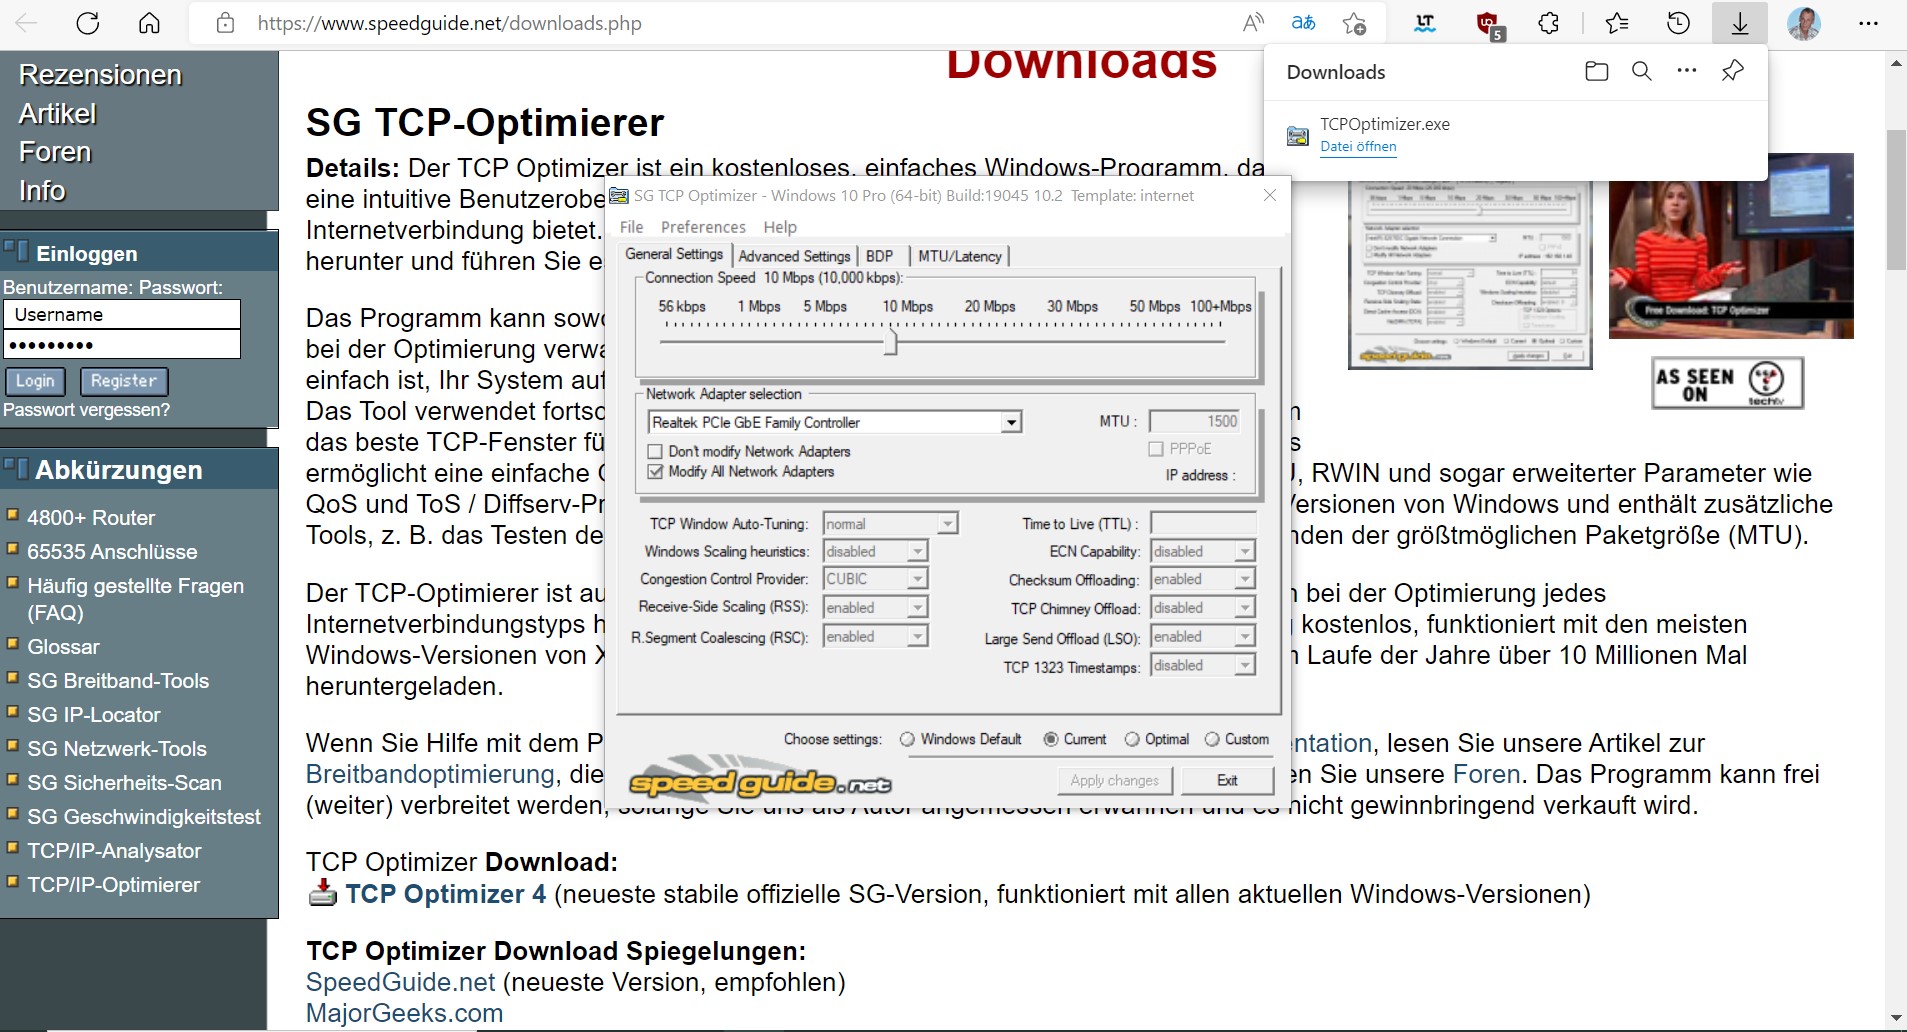Open the Help menu in TCP Optimizer
The height and width of the screenshot is (1032, 1907).
coord(780,227)
